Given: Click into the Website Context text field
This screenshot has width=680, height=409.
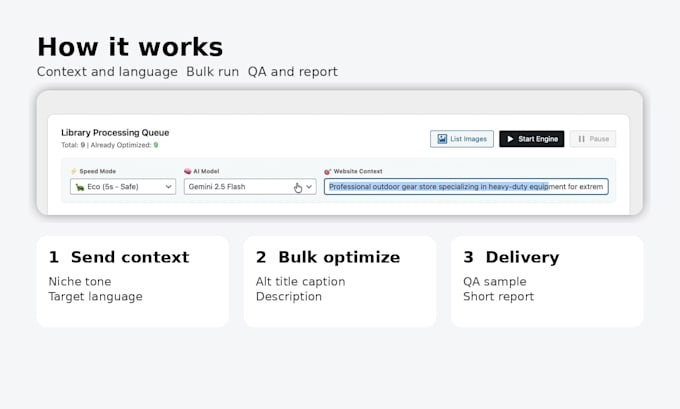Looking at the screenshot, I should click(466, 187).
